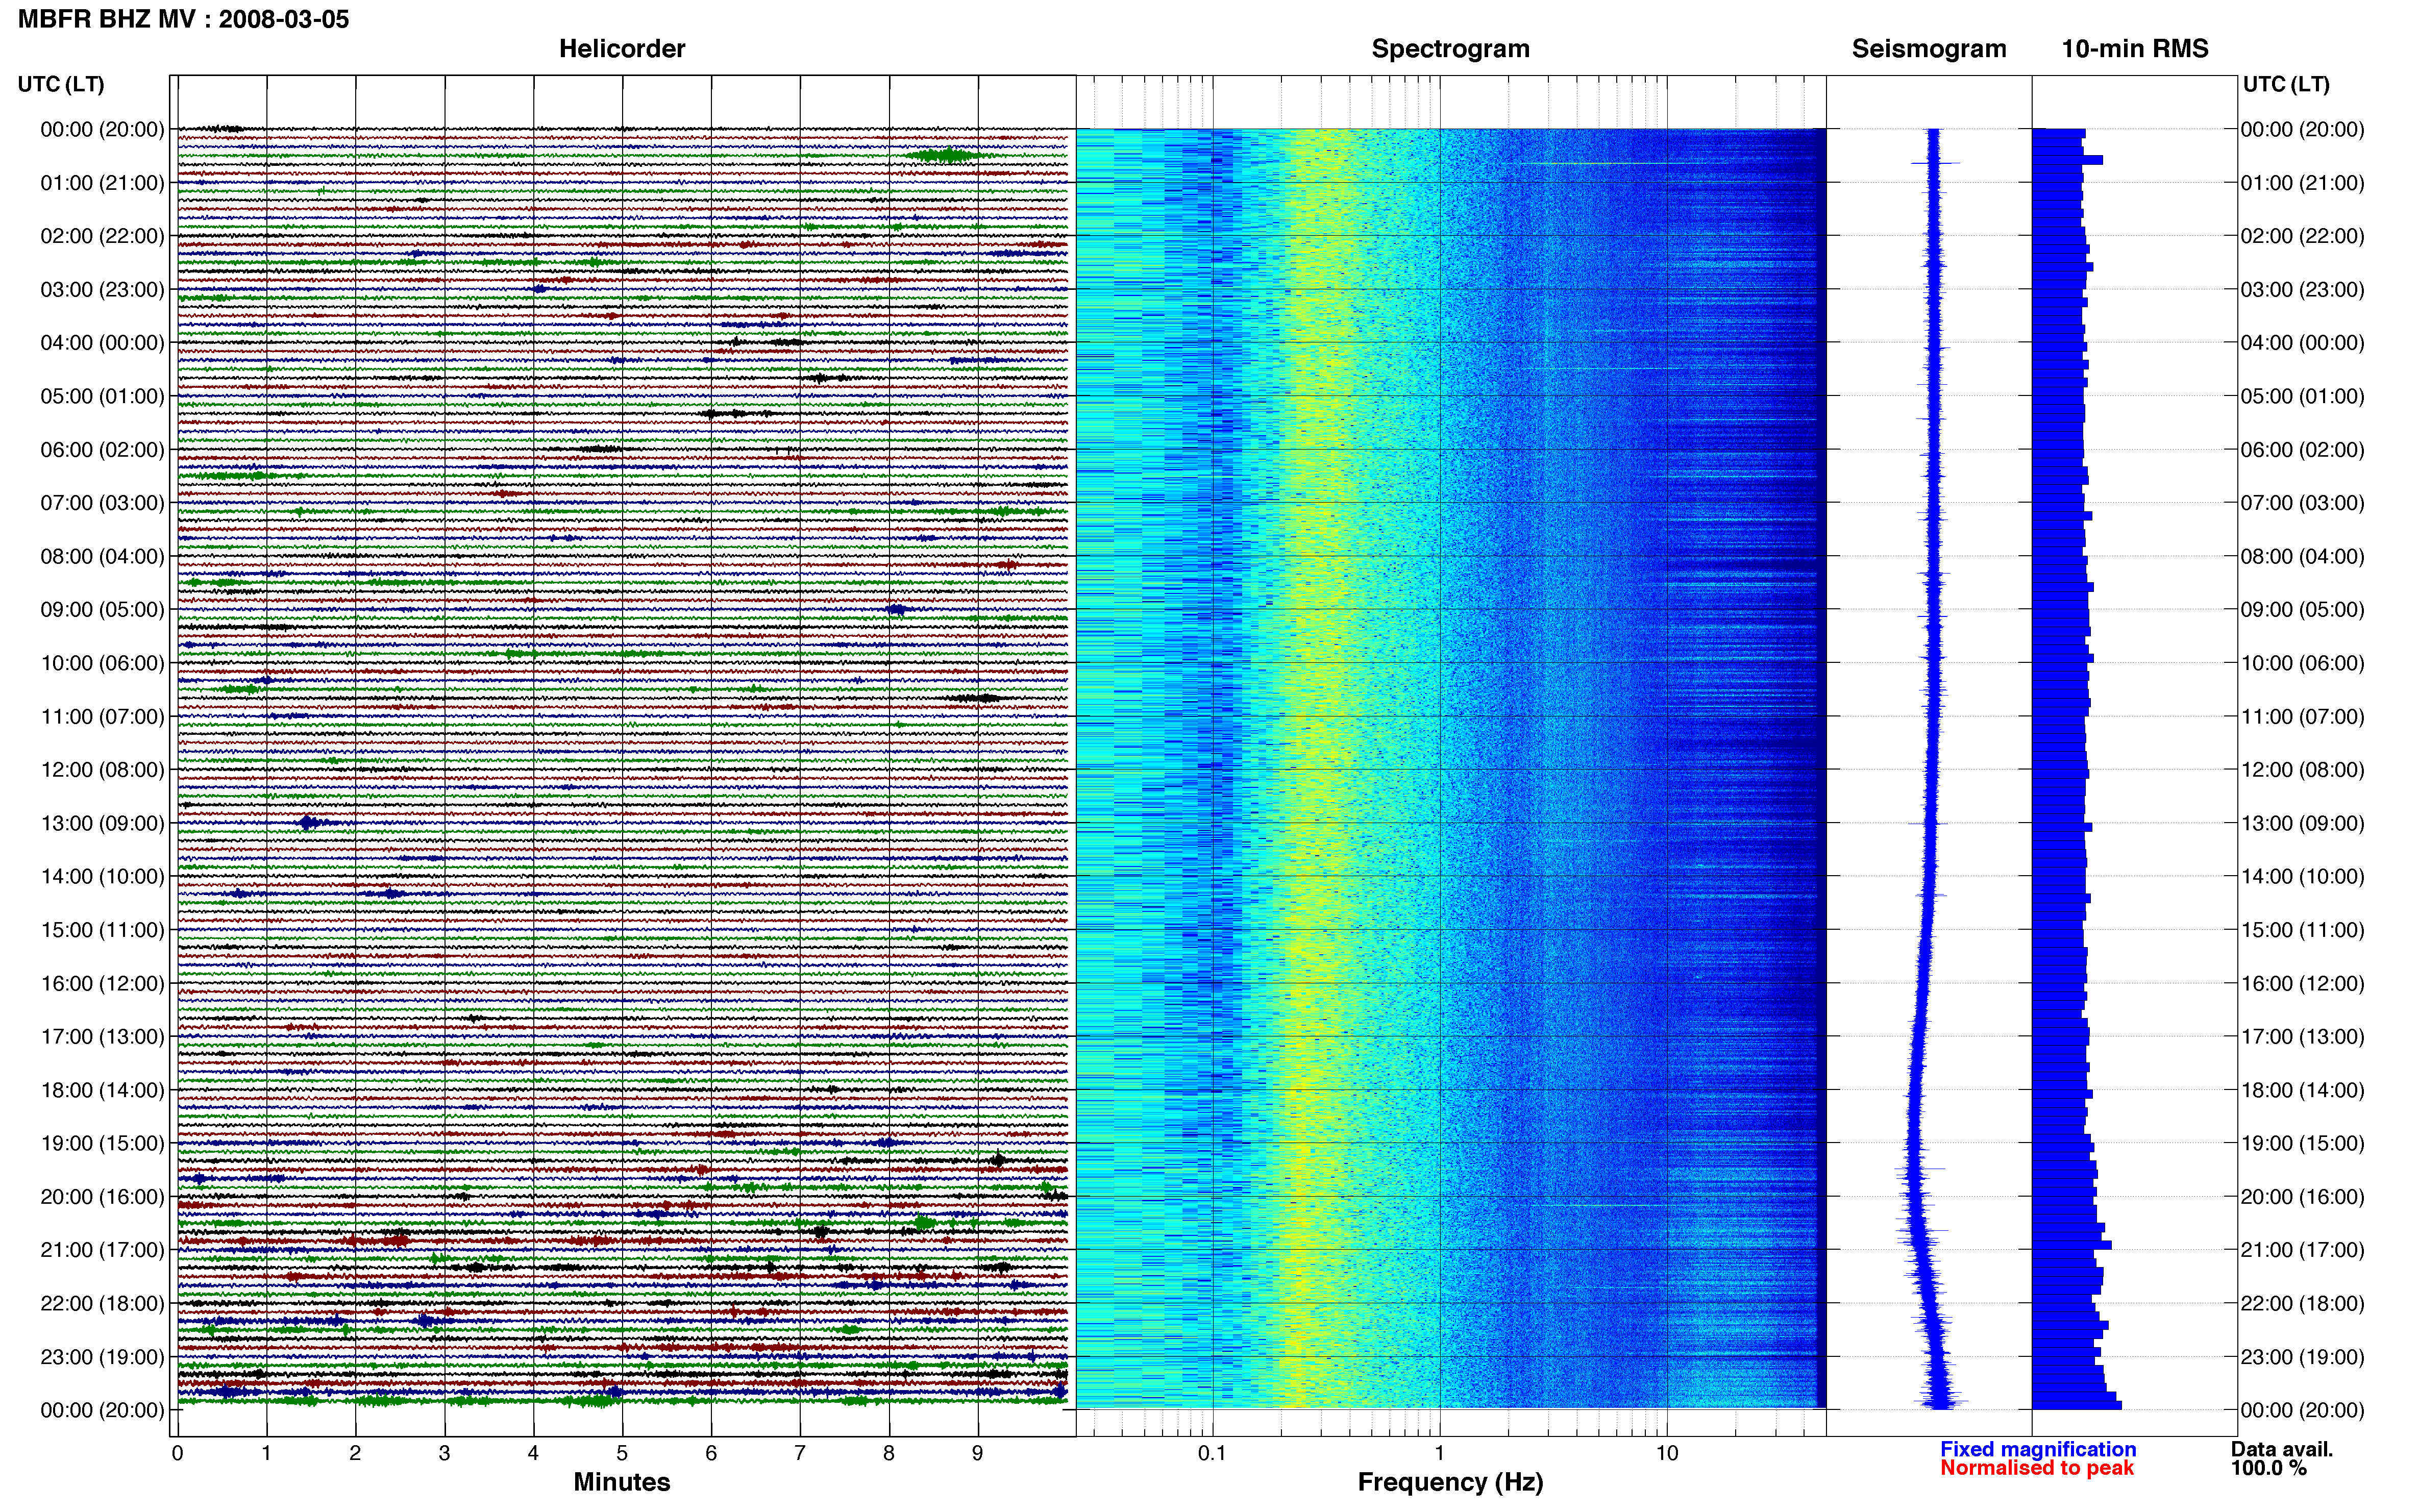Click minute tick '5' on helicorder axis
The width and height of the screenshot is (2419, 1512).
[x=622, y=1453]
